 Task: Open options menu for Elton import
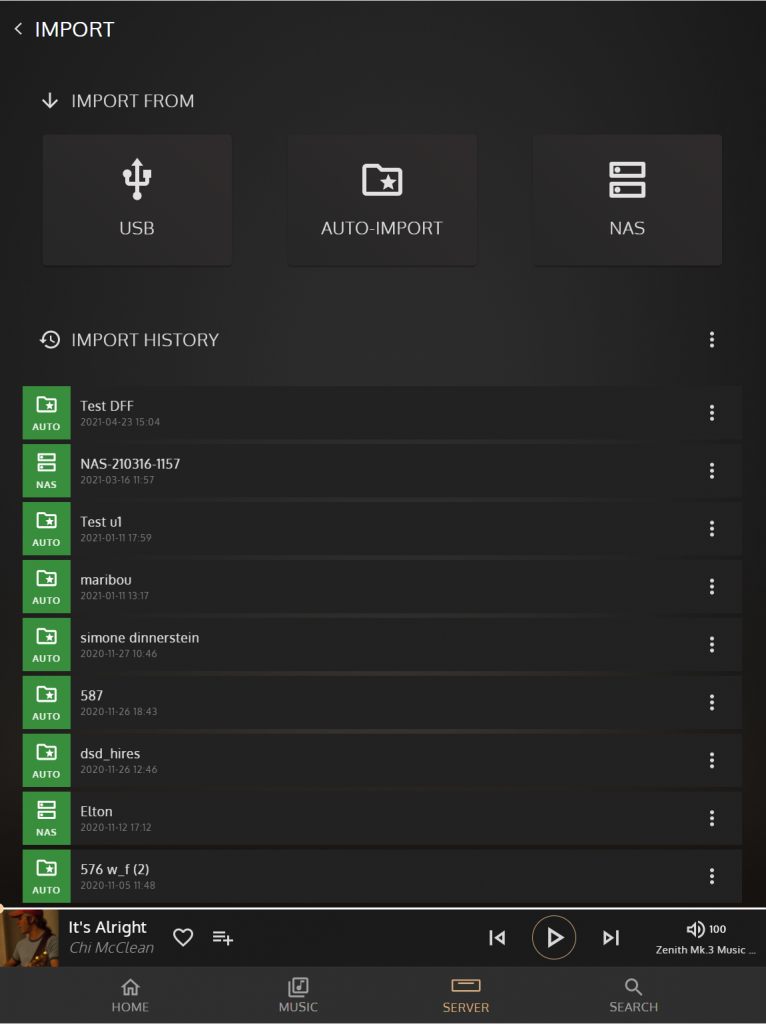coord(712,818)
